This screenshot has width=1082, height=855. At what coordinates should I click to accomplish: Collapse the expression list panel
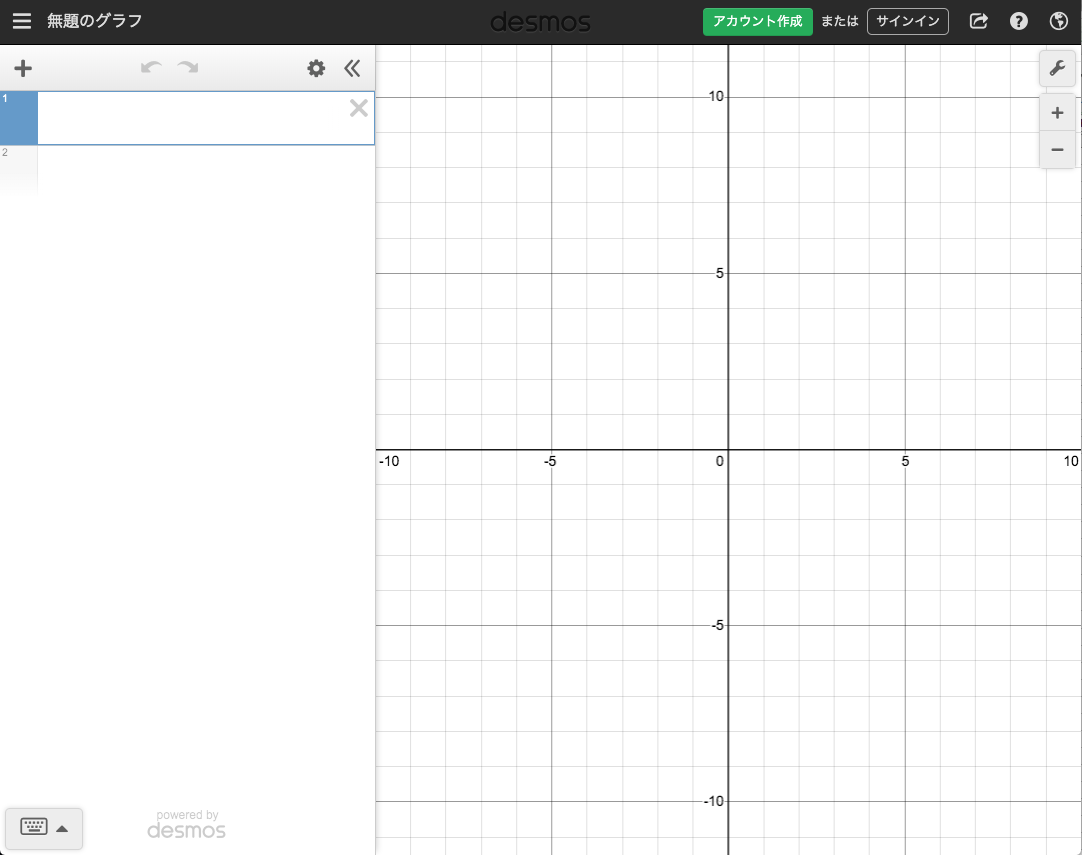352,68
